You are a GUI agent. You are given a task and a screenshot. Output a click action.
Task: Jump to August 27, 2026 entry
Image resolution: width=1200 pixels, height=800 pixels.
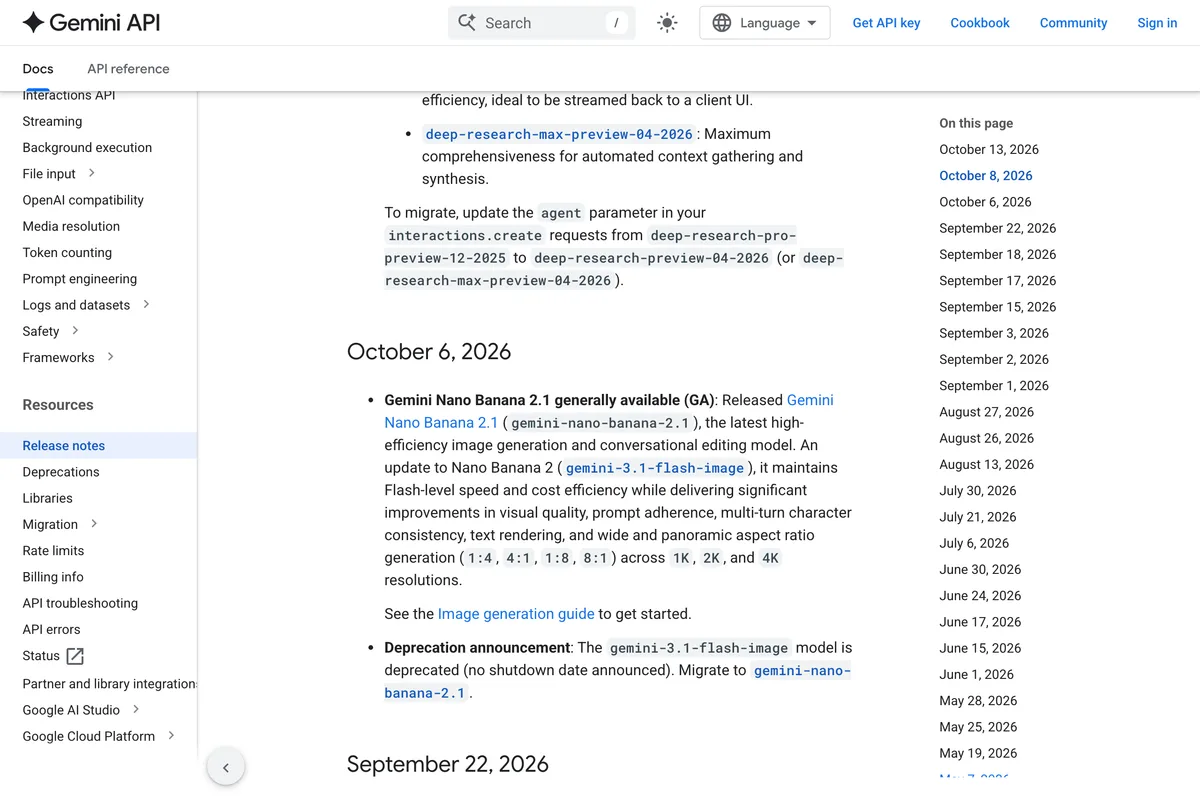(987, 412)
